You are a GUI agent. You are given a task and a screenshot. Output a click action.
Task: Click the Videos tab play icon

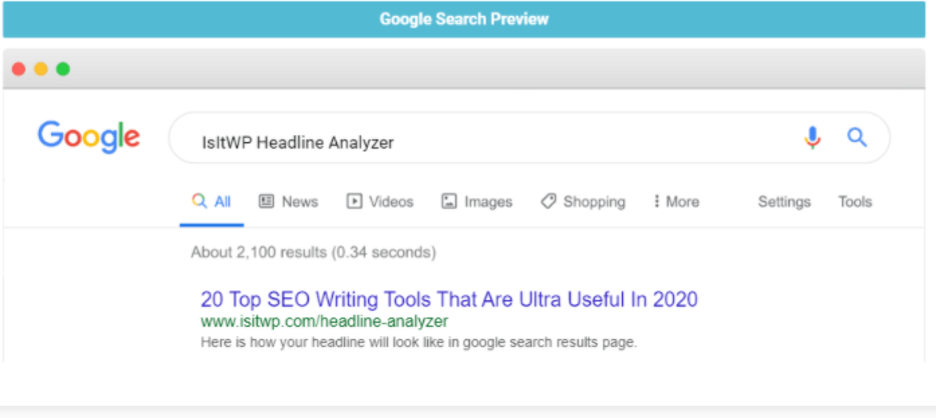(x=354, y=201)
